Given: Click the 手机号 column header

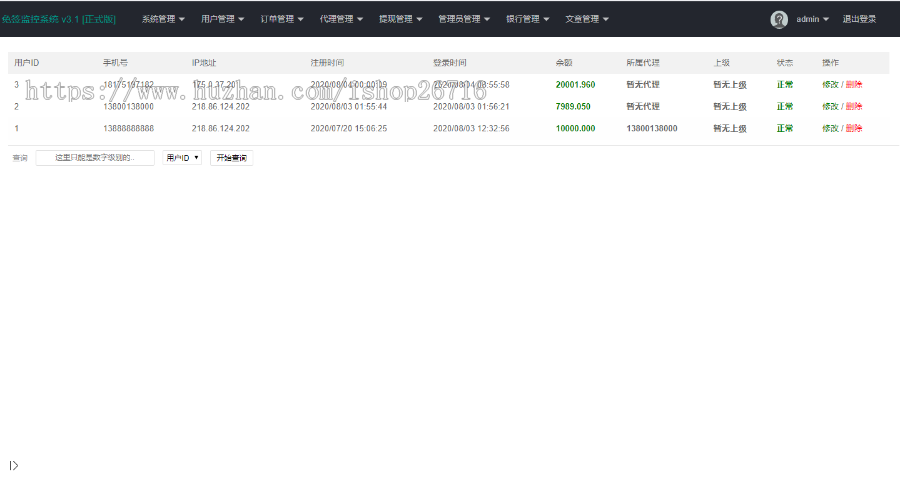Looking at the screenshot, I should pos(115,63).
